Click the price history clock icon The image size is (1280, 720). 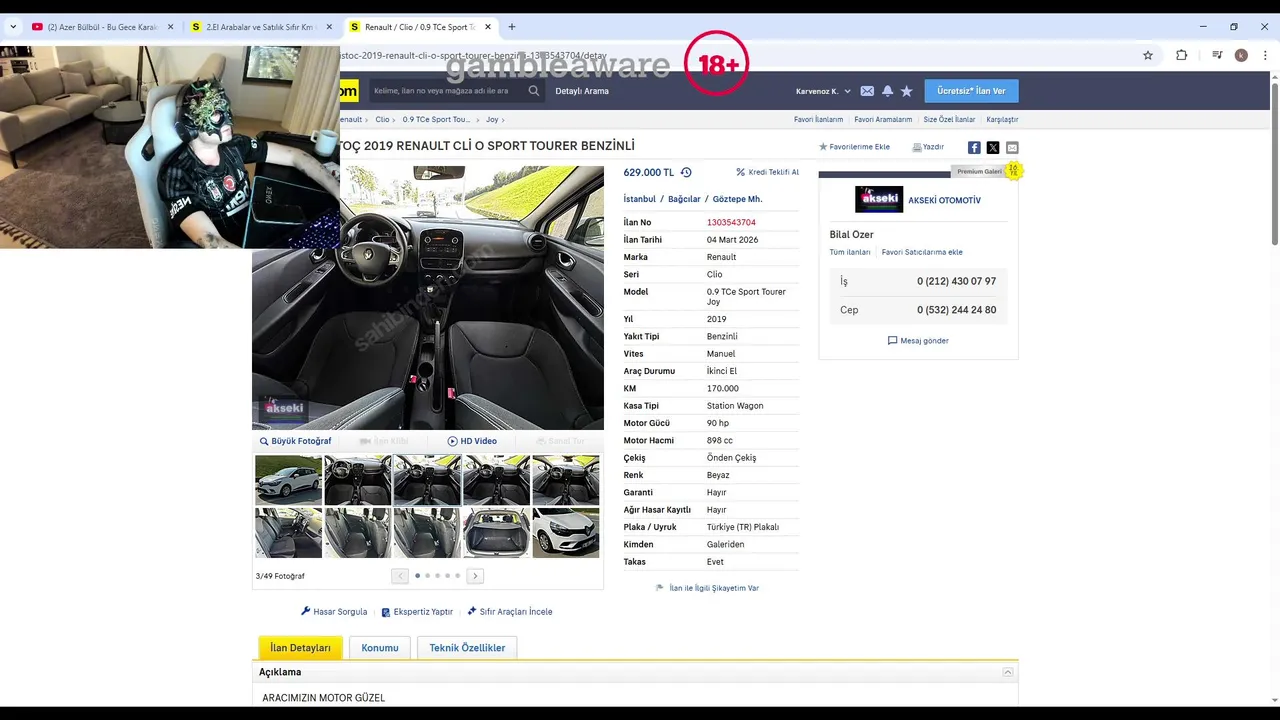coord(686,172)
